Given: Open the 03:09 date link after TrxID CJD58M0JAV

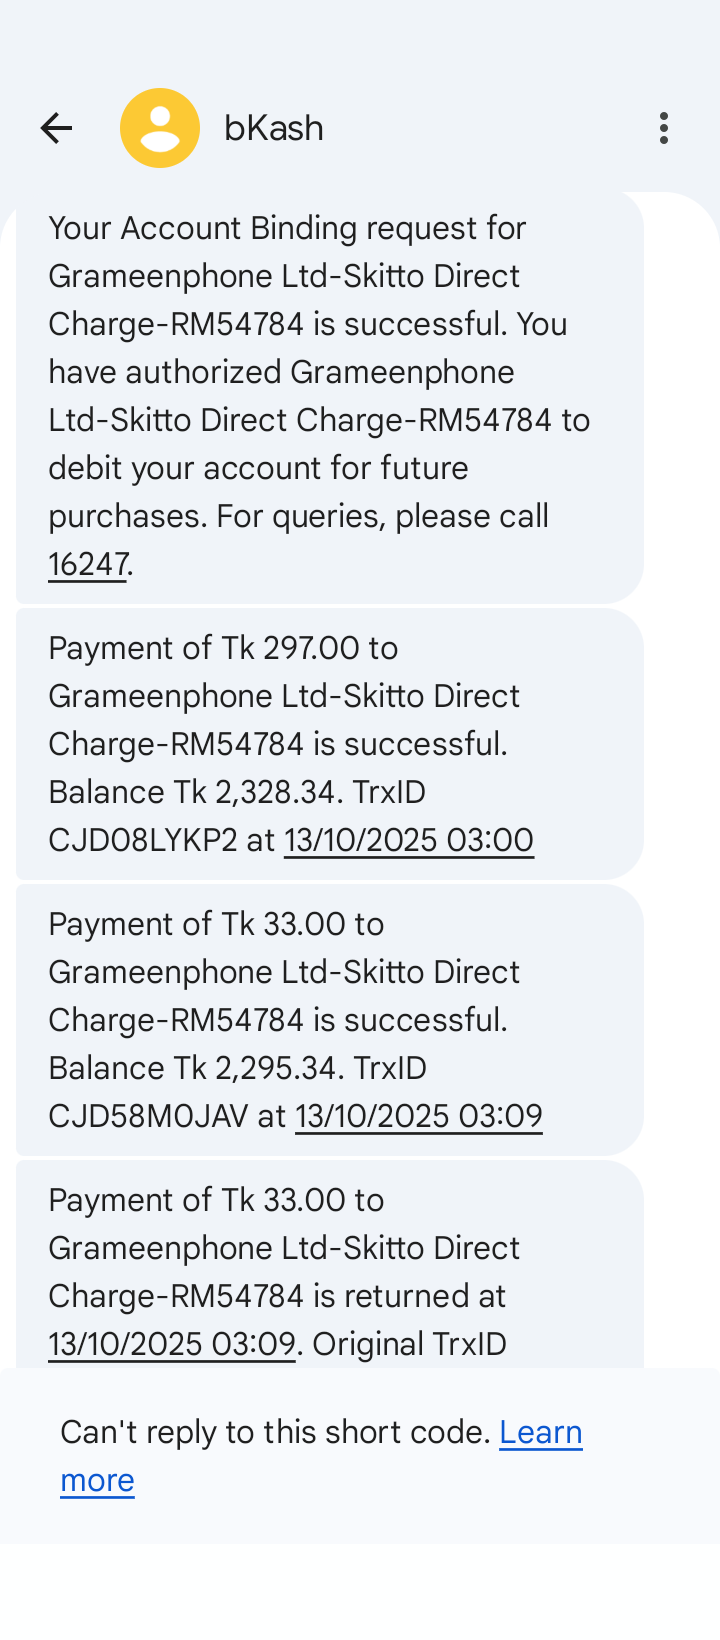Looking at the screenshot, I should point(418,1116).
